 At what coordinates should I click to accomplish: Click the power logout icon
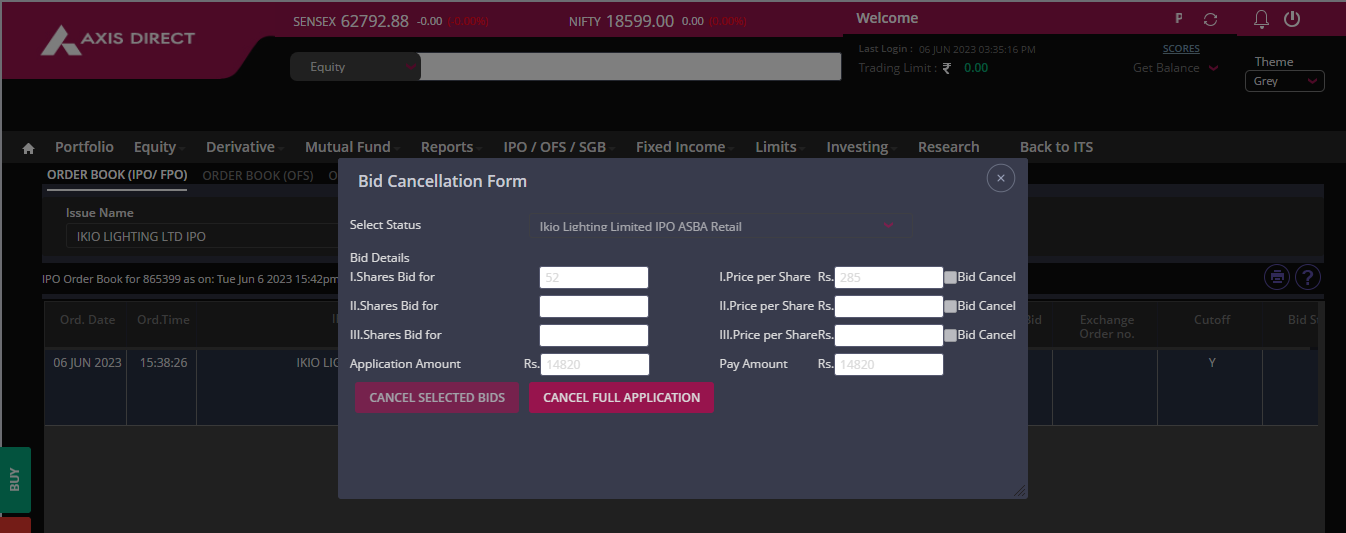(1292, 19)
